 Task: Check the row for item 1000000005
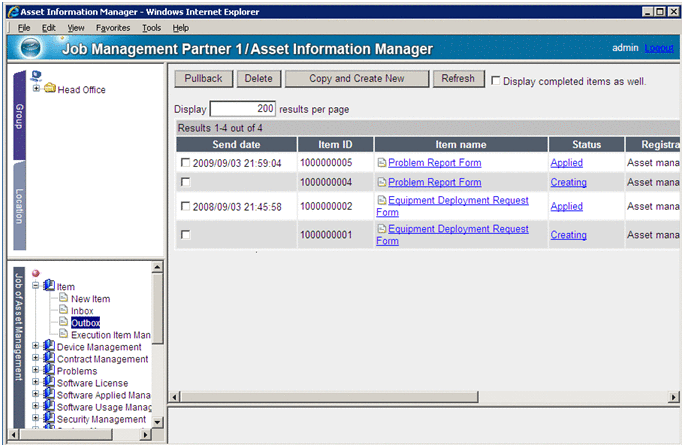pyautogui.click(x=184, y=163)
